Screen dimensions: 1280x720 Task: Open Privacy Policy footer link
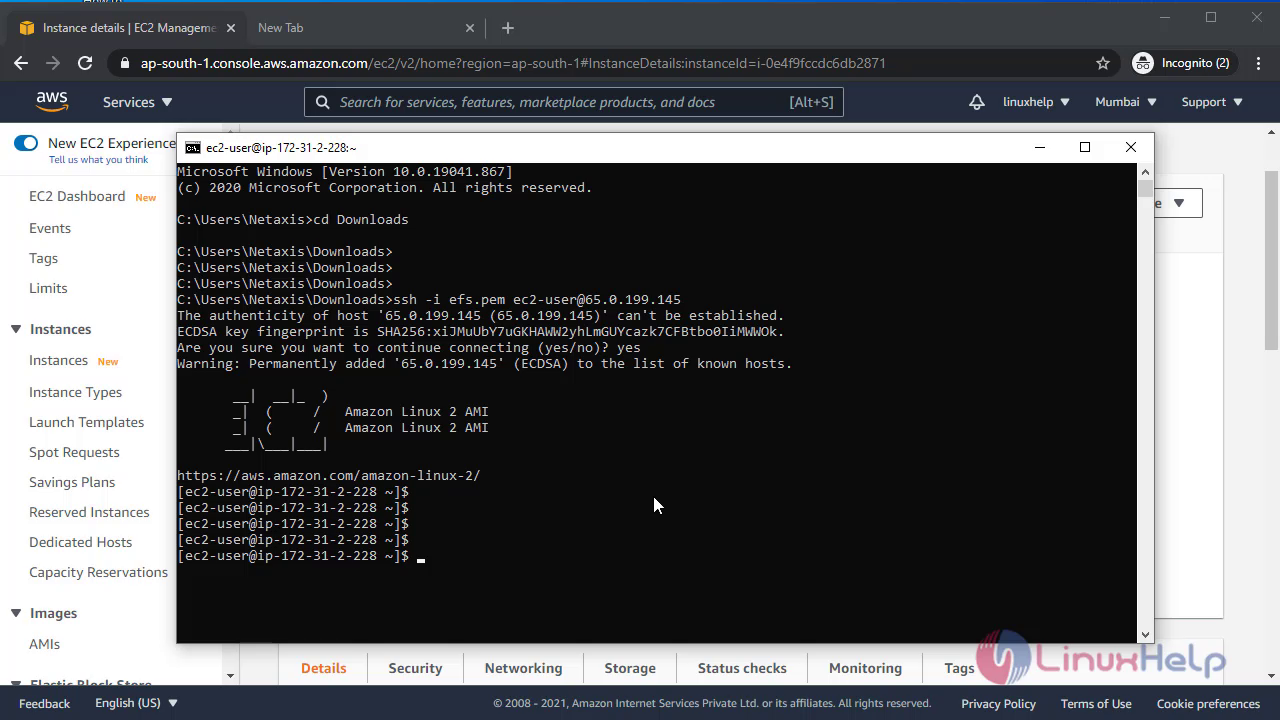click(998, 703)
